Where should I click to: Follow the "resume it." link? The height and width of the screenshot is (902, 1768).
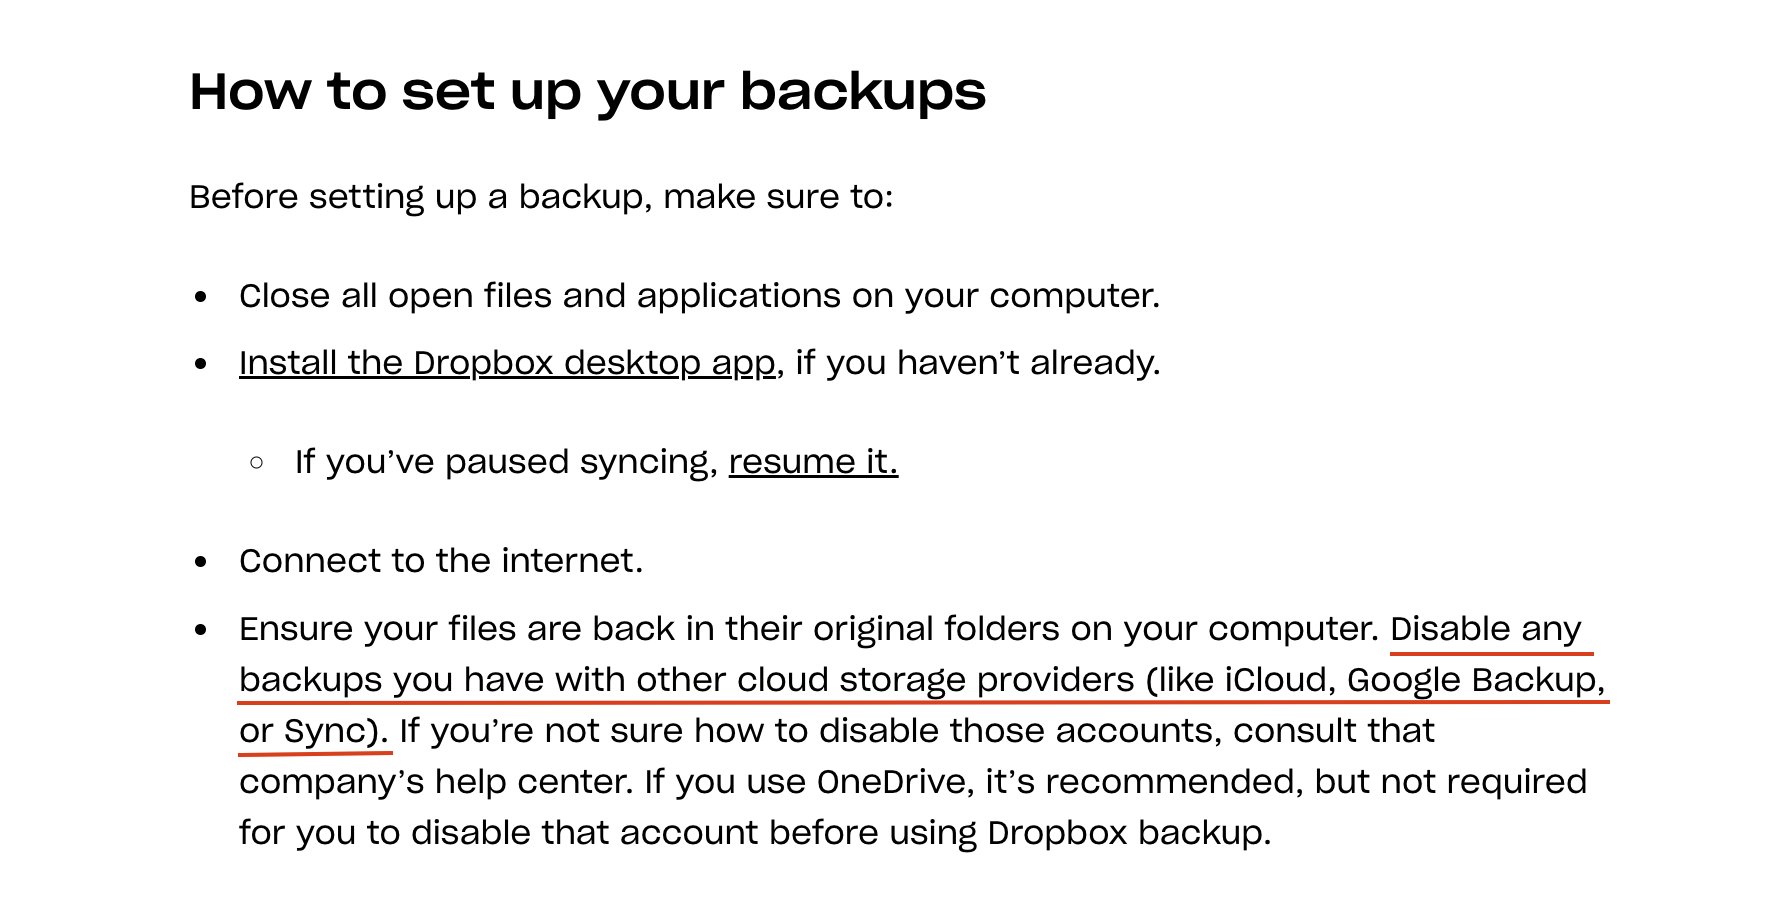click(813, 462)
